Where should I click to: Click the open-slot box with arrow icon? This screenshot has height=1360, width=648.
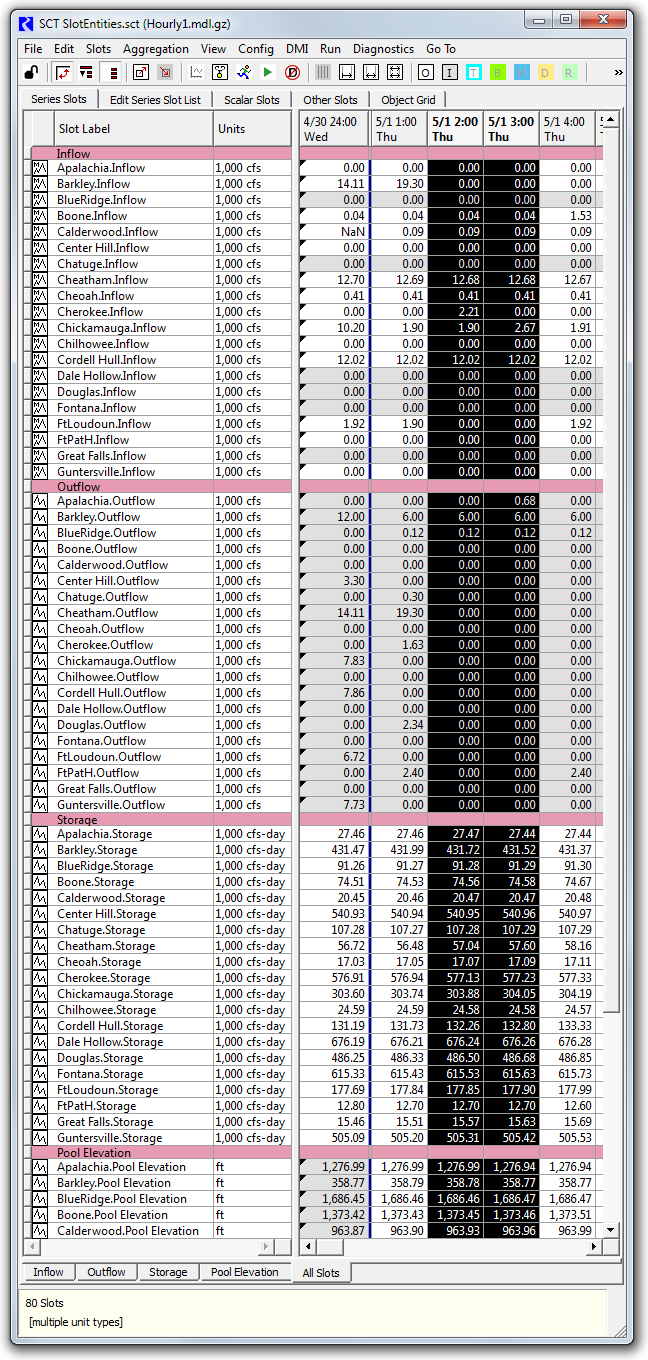click(140, 72)
